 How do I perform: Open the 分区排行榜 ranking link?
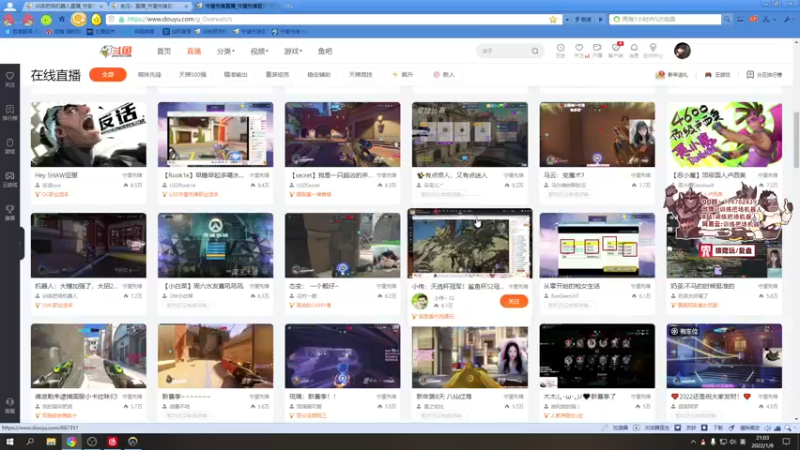pyautogui.click(x=764, y=74)
